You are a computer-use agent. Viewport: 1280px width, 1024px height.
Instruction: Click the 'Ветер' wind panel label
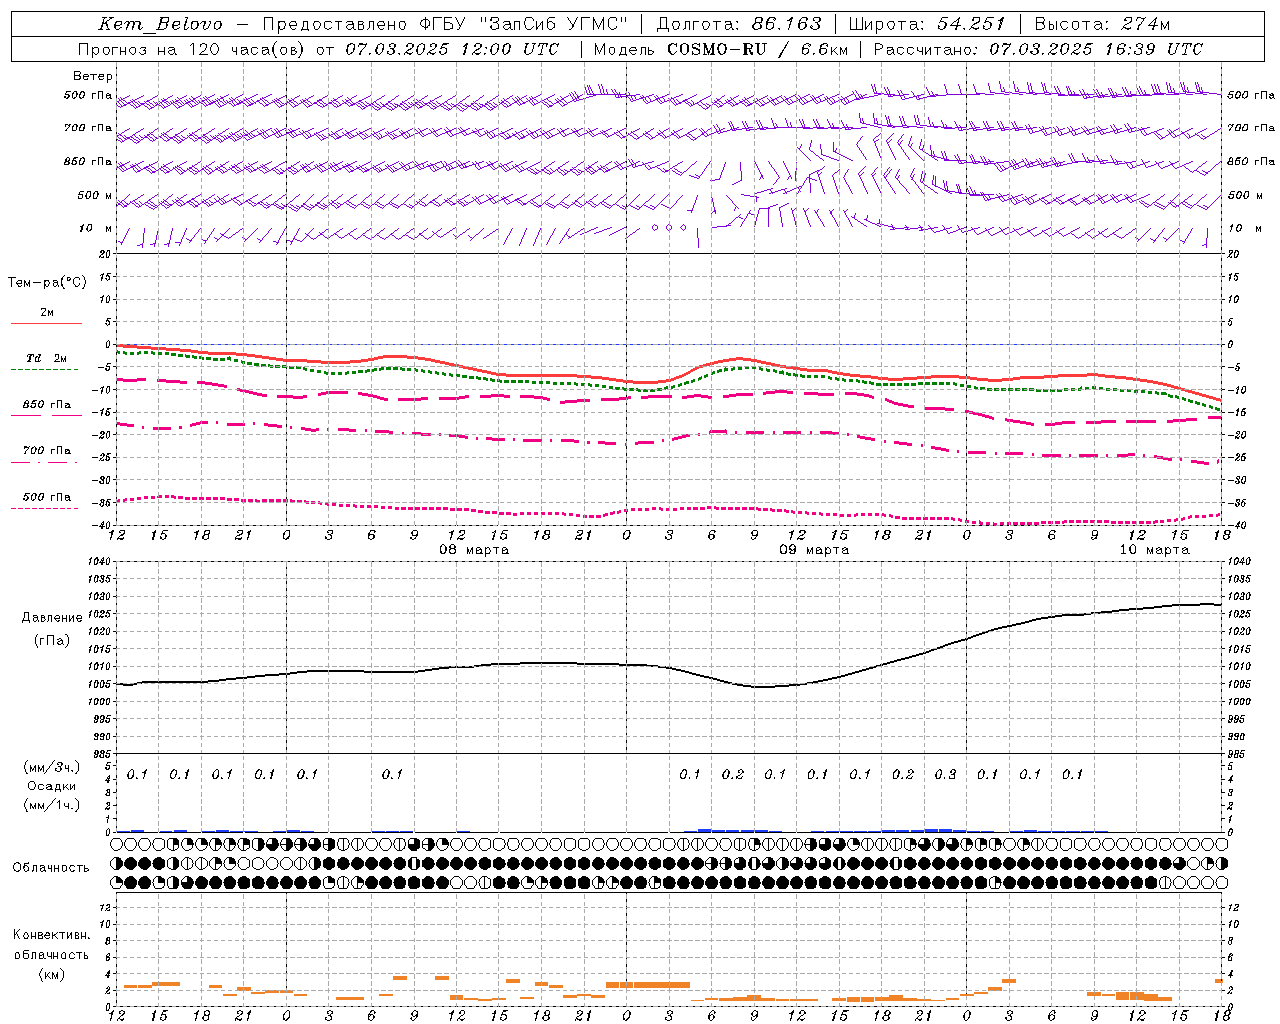[x=93, y=76]
